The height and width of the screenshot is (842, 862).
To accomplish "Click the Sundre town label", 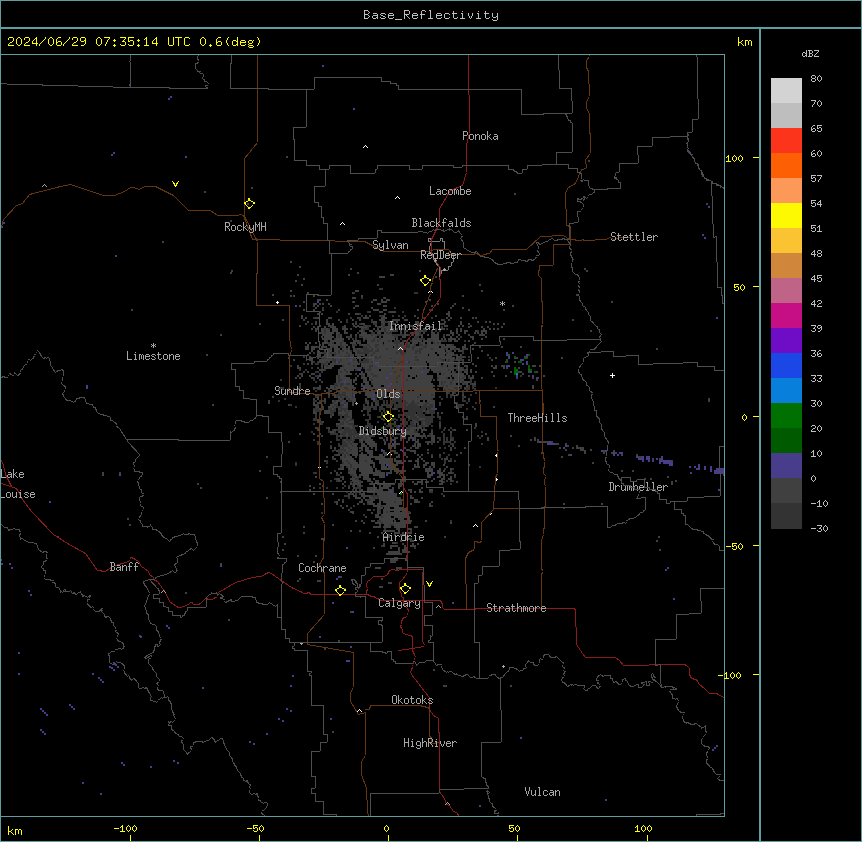I will coord(292,391).
